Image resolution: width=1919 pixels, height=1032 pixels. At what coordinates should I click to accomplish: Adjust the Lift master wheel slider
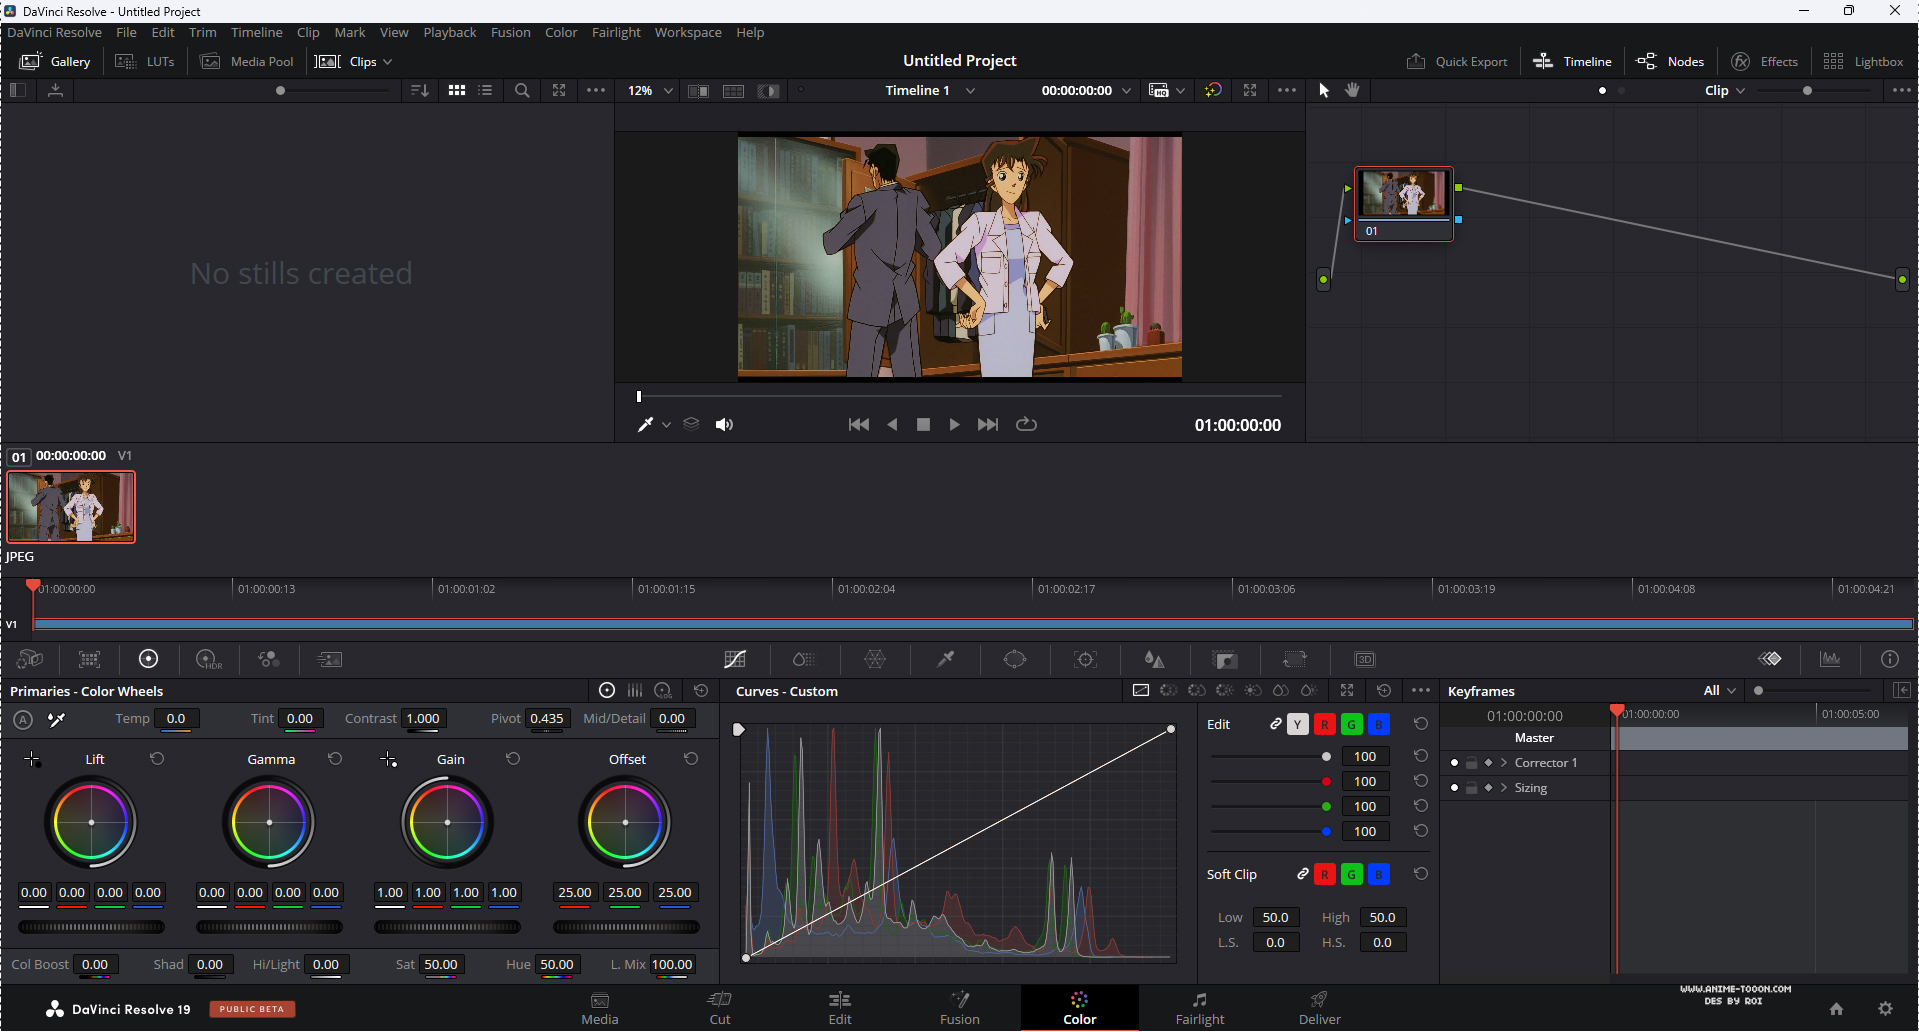coord(91,927)
